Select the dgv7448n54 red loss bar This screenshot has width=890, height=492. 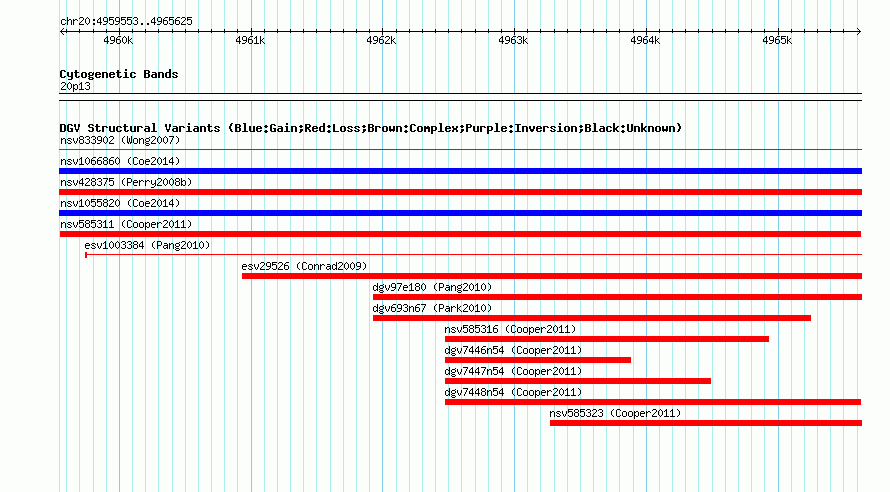click(x=653, y=402)
